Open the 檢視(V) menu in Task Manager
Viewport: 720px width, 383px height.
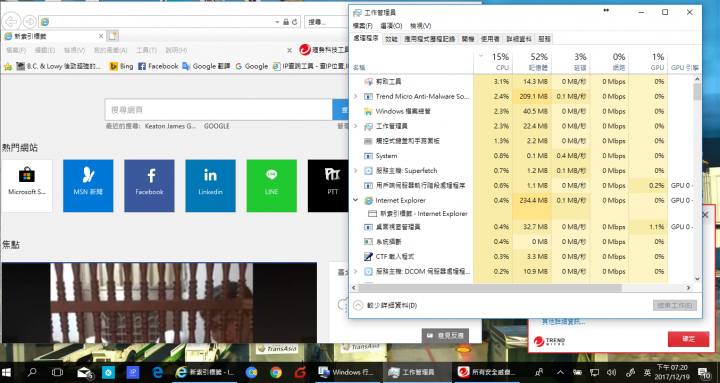(421, 26)
